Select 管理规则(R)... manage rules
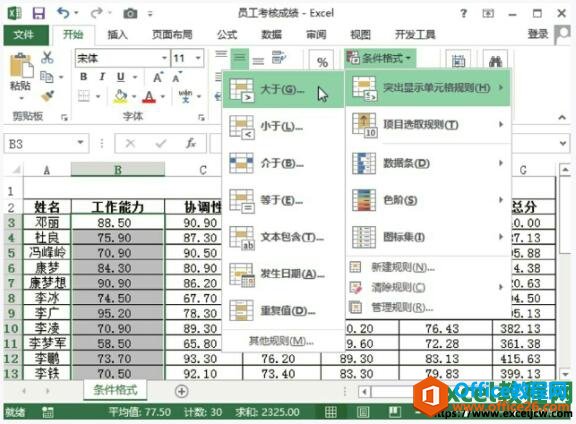 pos(428,307)
